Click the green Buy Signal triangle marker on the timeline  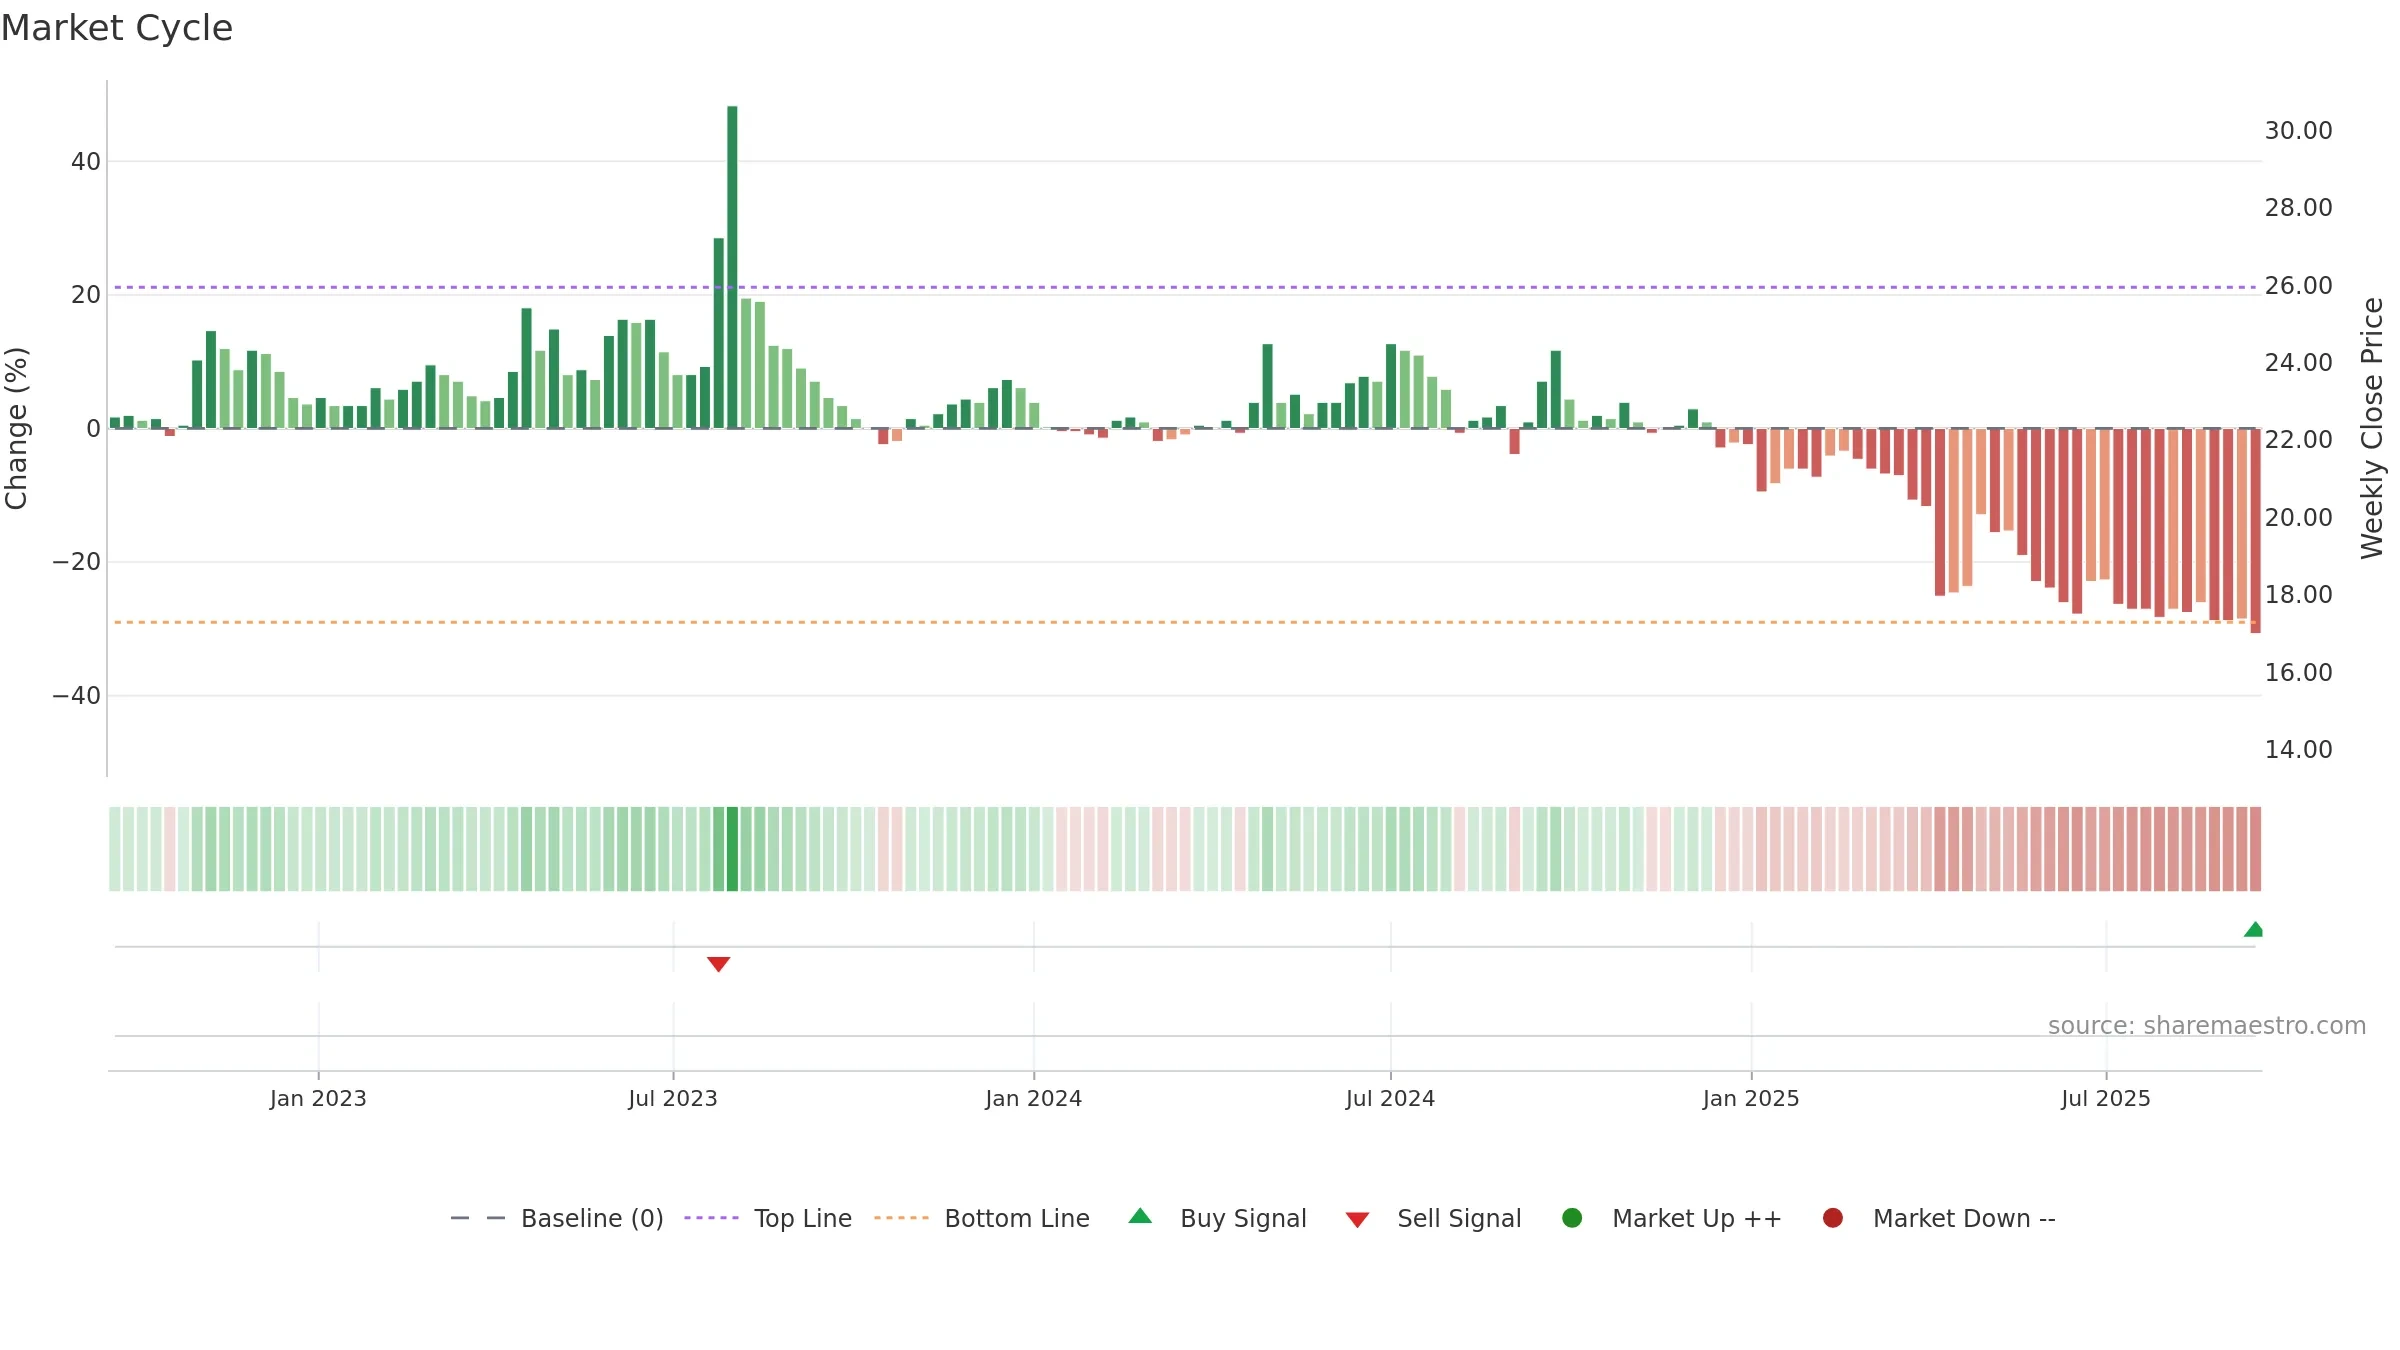click(x=2253, y=929)
